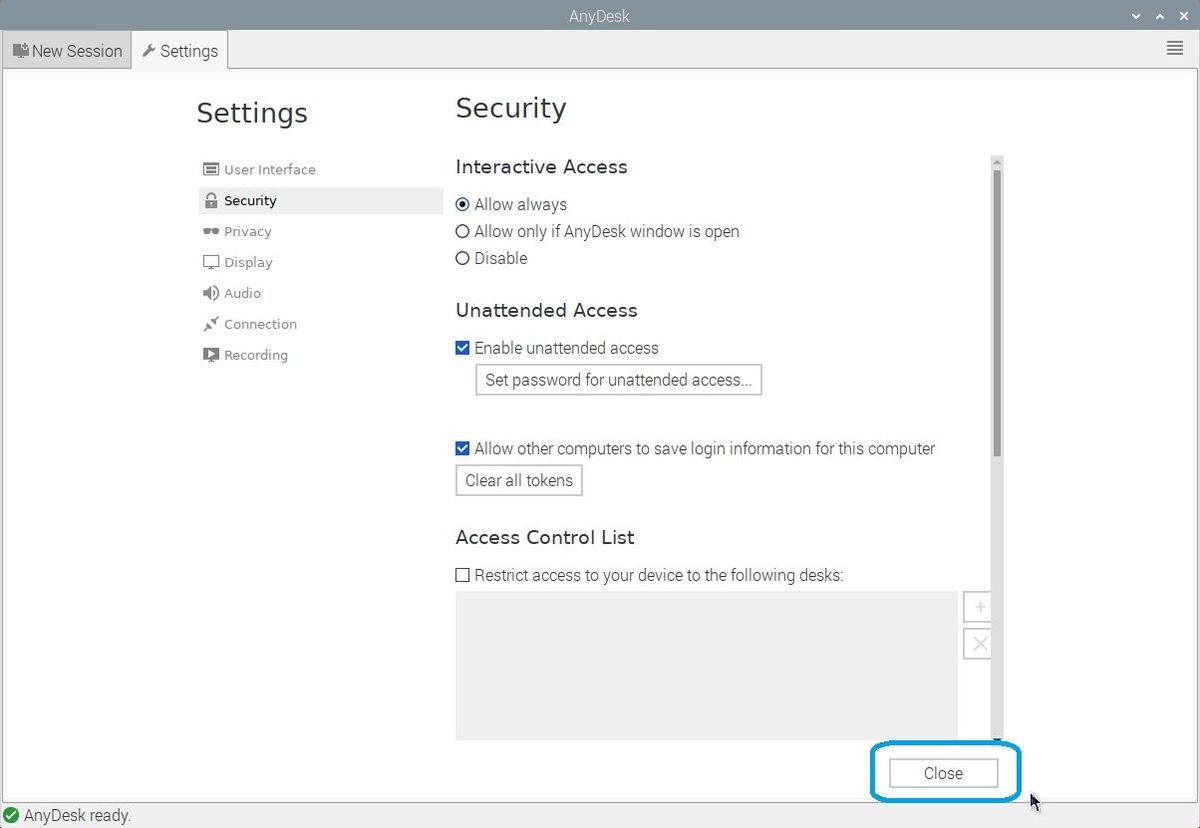Open the Recording settings section
1200x828 pixels.
320,355
